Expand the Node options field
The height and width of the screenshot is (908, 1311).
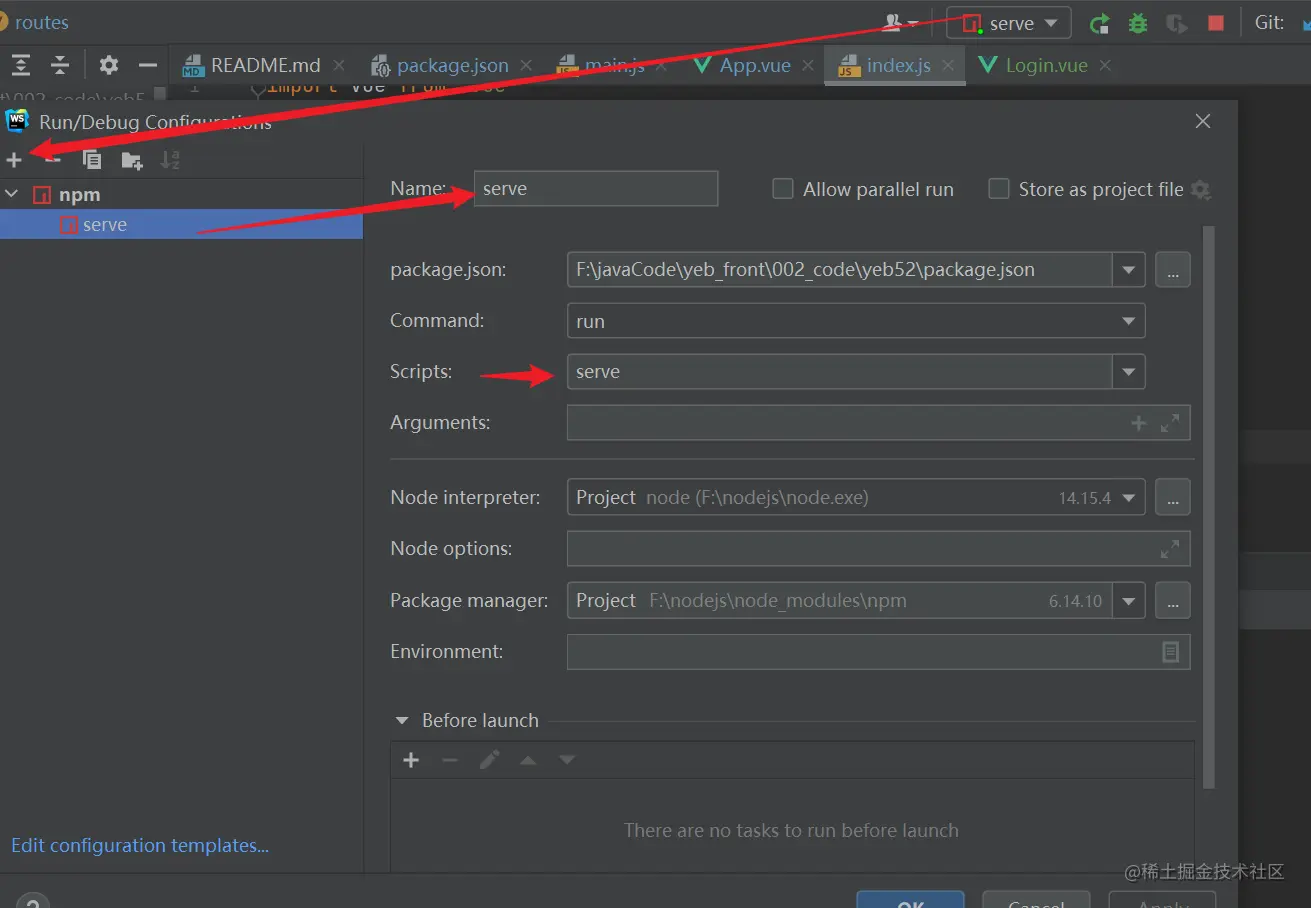click(1170, 549)
